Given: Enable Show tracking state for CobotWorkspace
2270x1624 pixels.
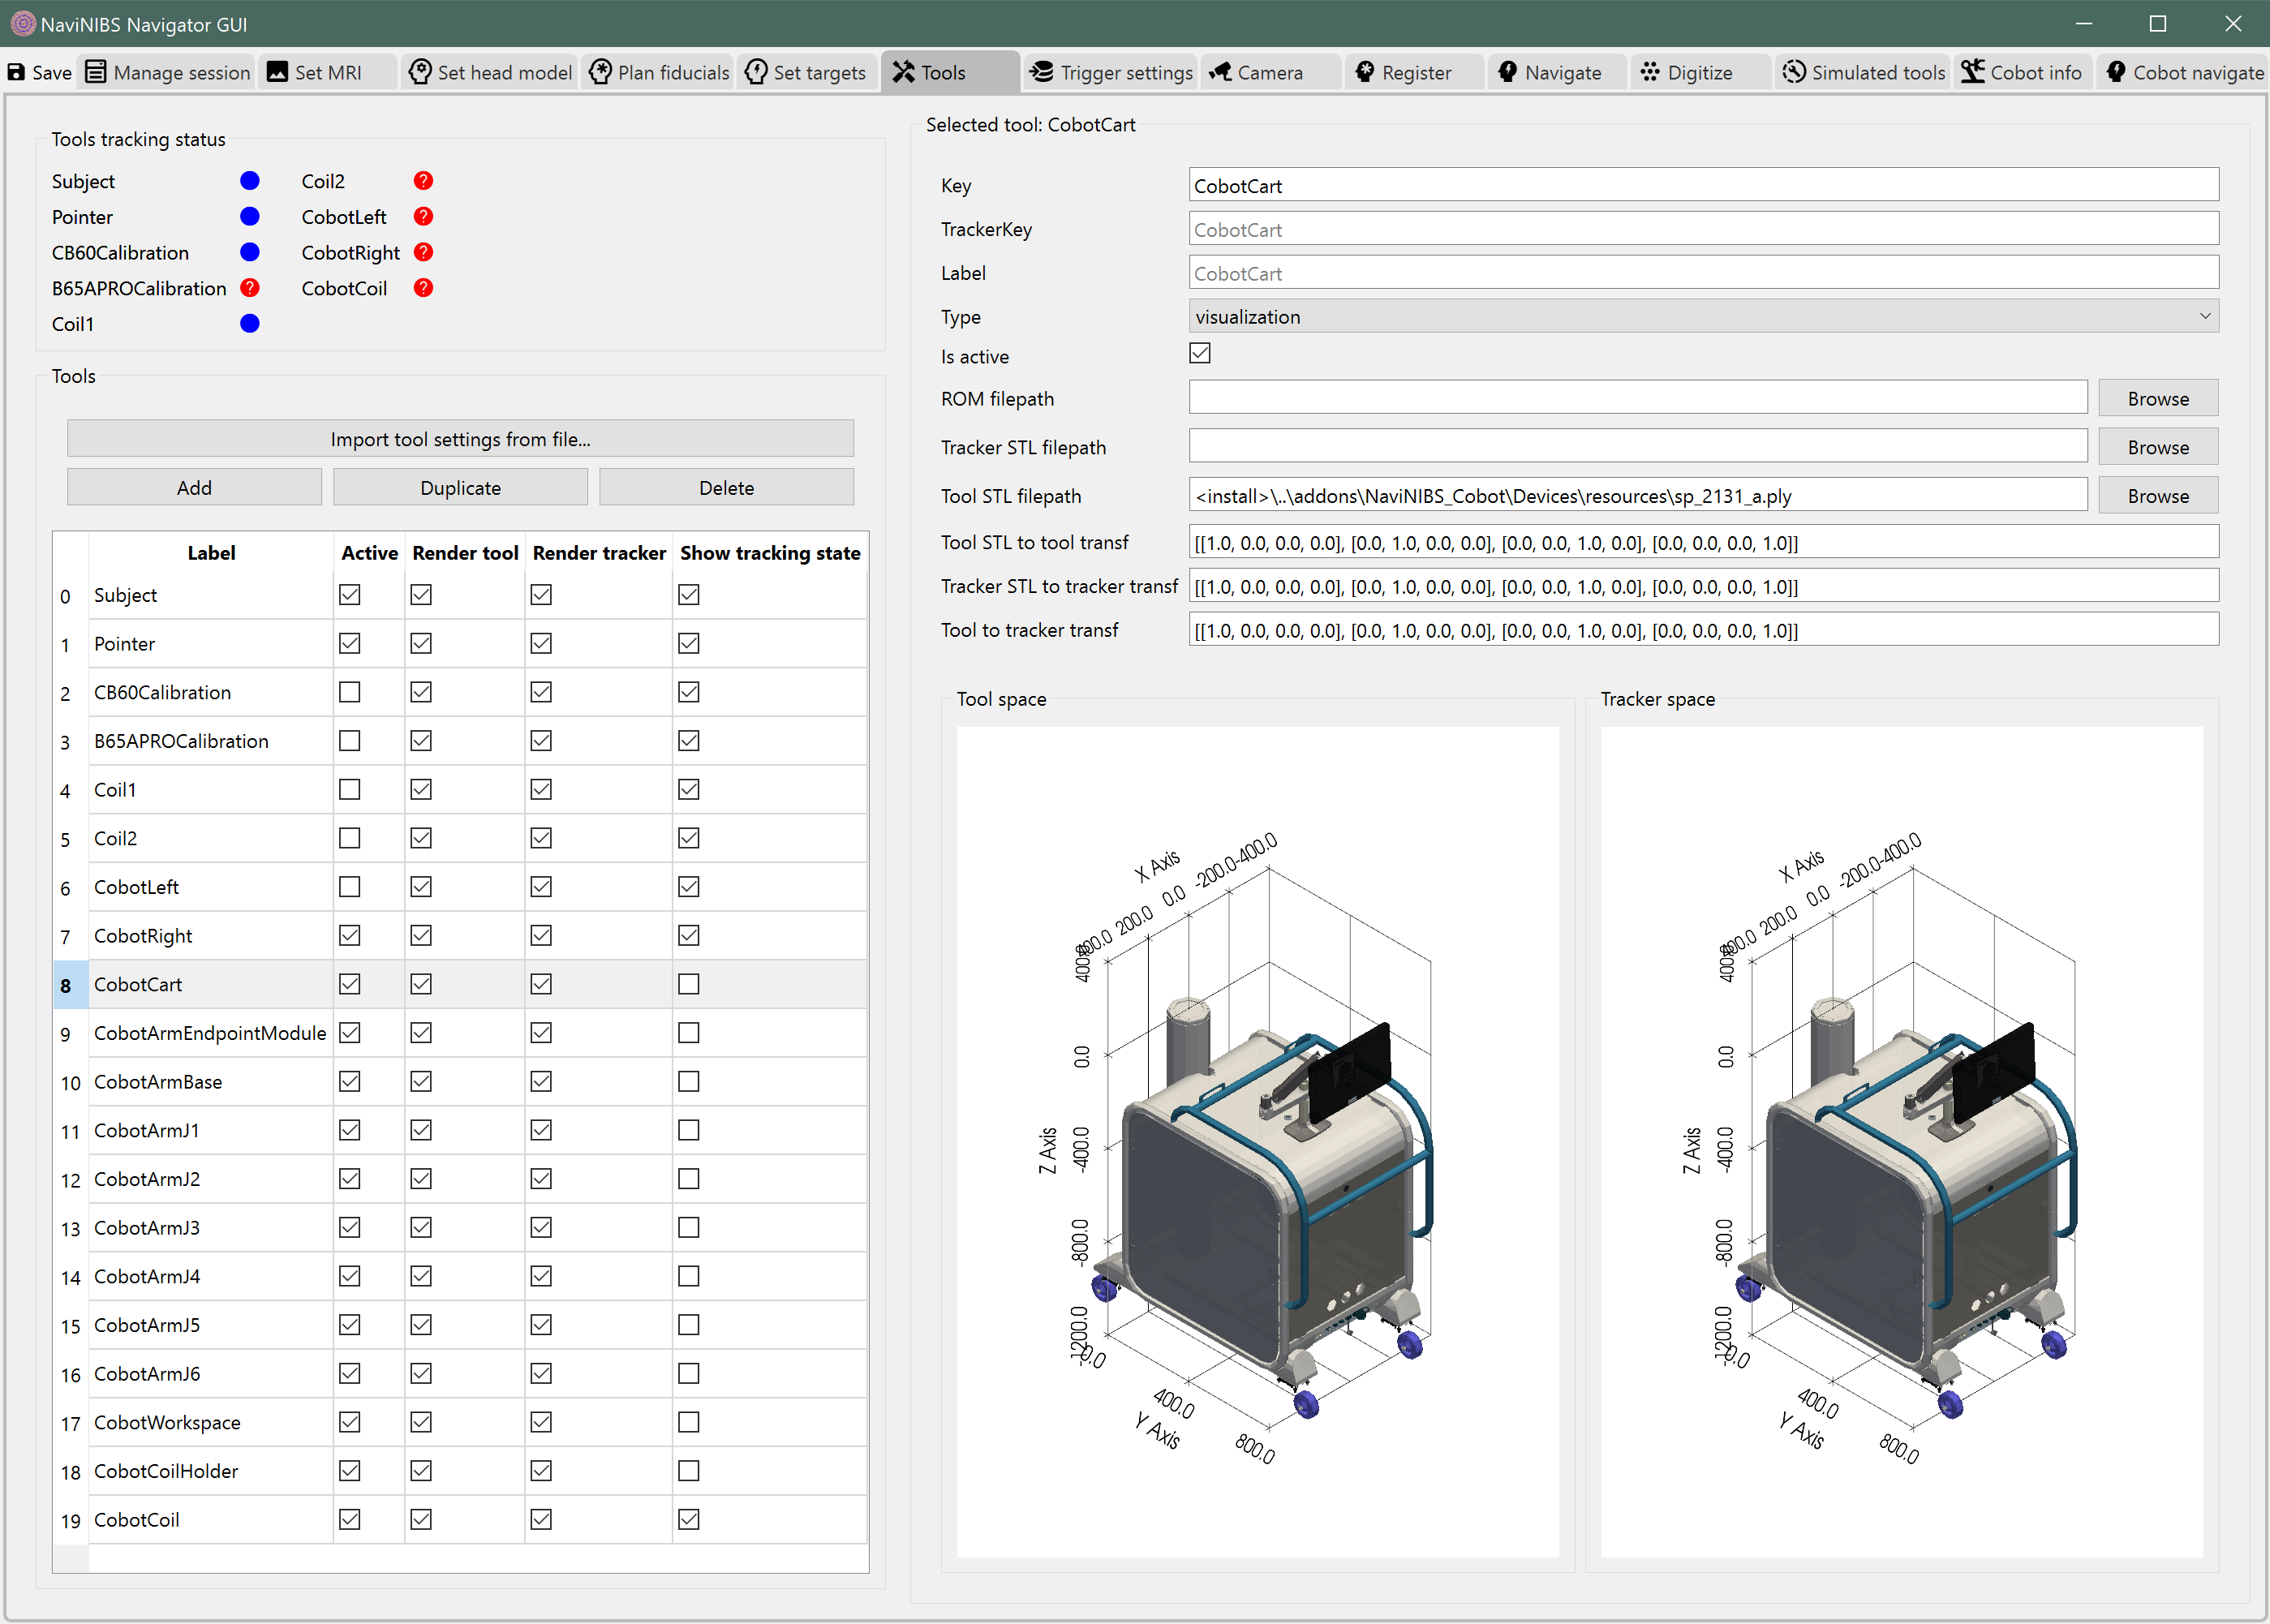Looking at the screenshot, I should 689,1422.
